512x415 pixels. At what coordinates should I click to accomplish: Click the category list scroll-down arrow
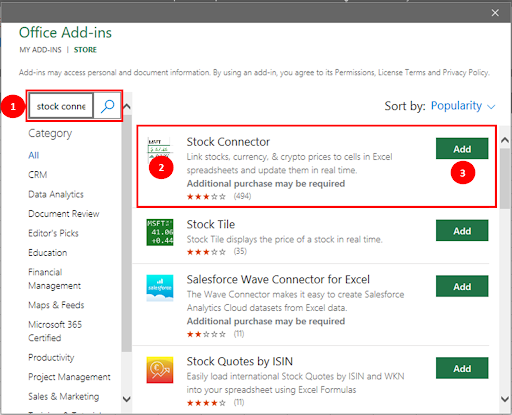127,399
